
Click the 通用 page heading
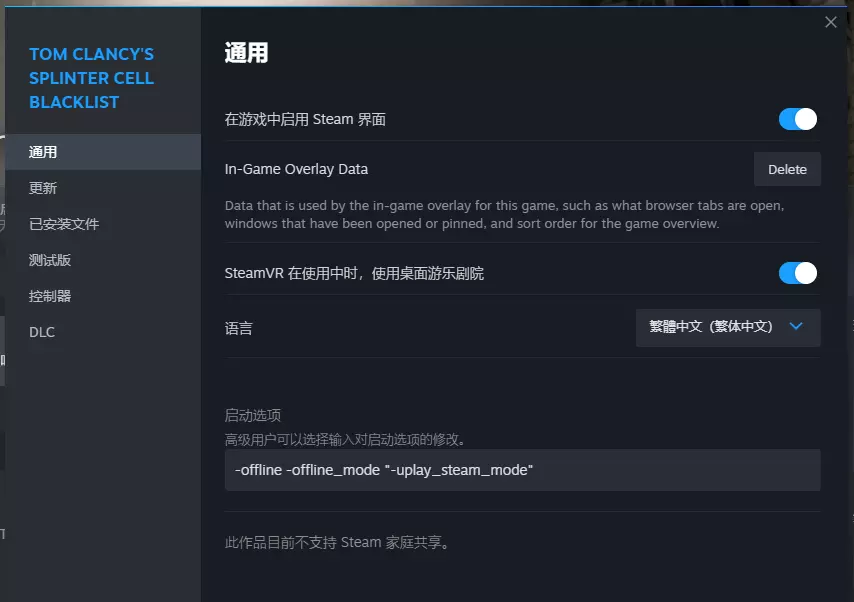[x=246, y=53]
